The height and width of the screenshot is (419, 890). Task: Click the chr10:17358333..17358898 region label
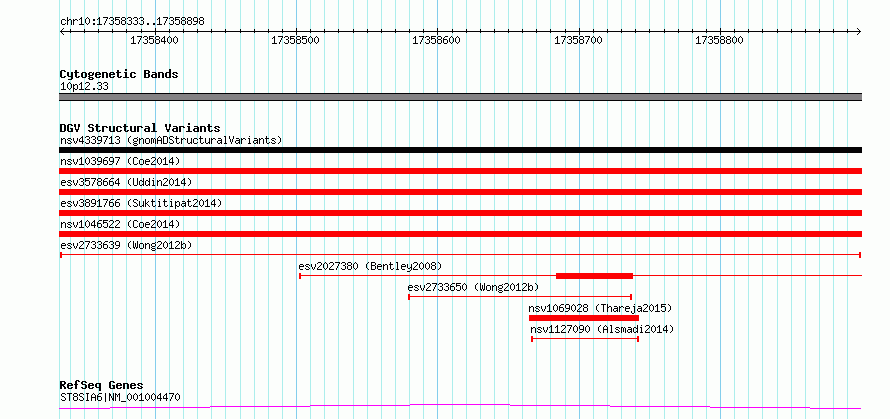point(132,22)
